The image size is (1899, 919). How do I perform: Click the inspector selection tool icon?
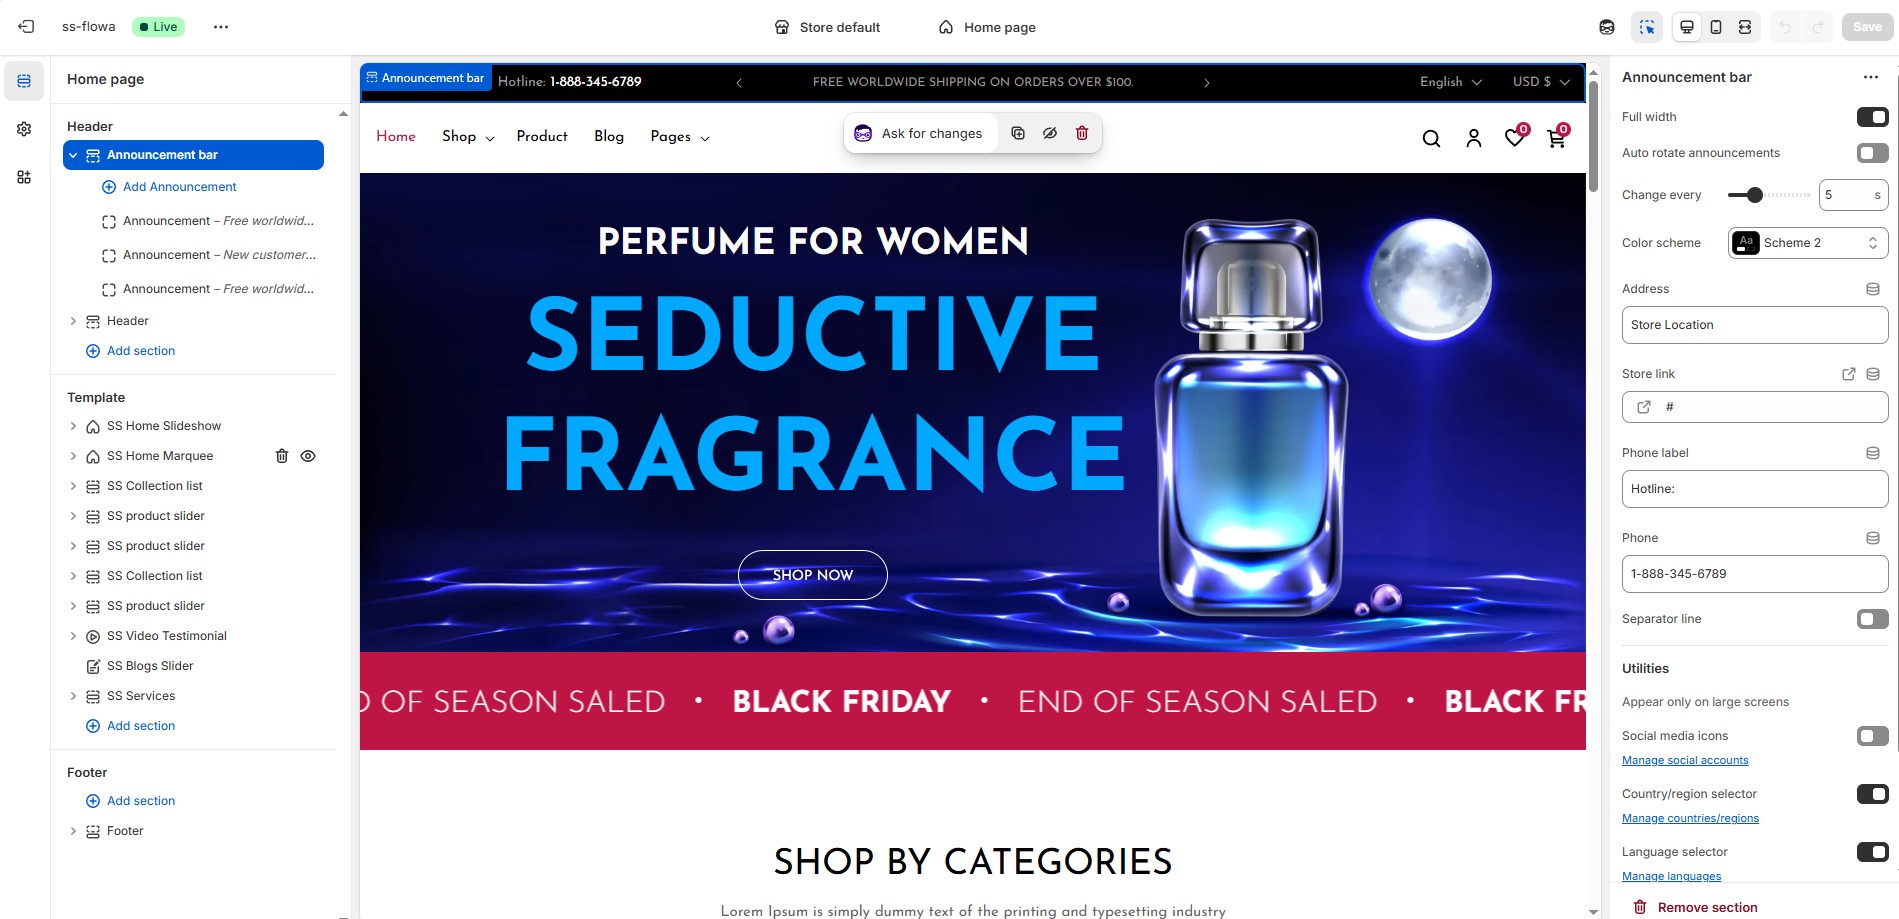click(x=1647, y=27)
